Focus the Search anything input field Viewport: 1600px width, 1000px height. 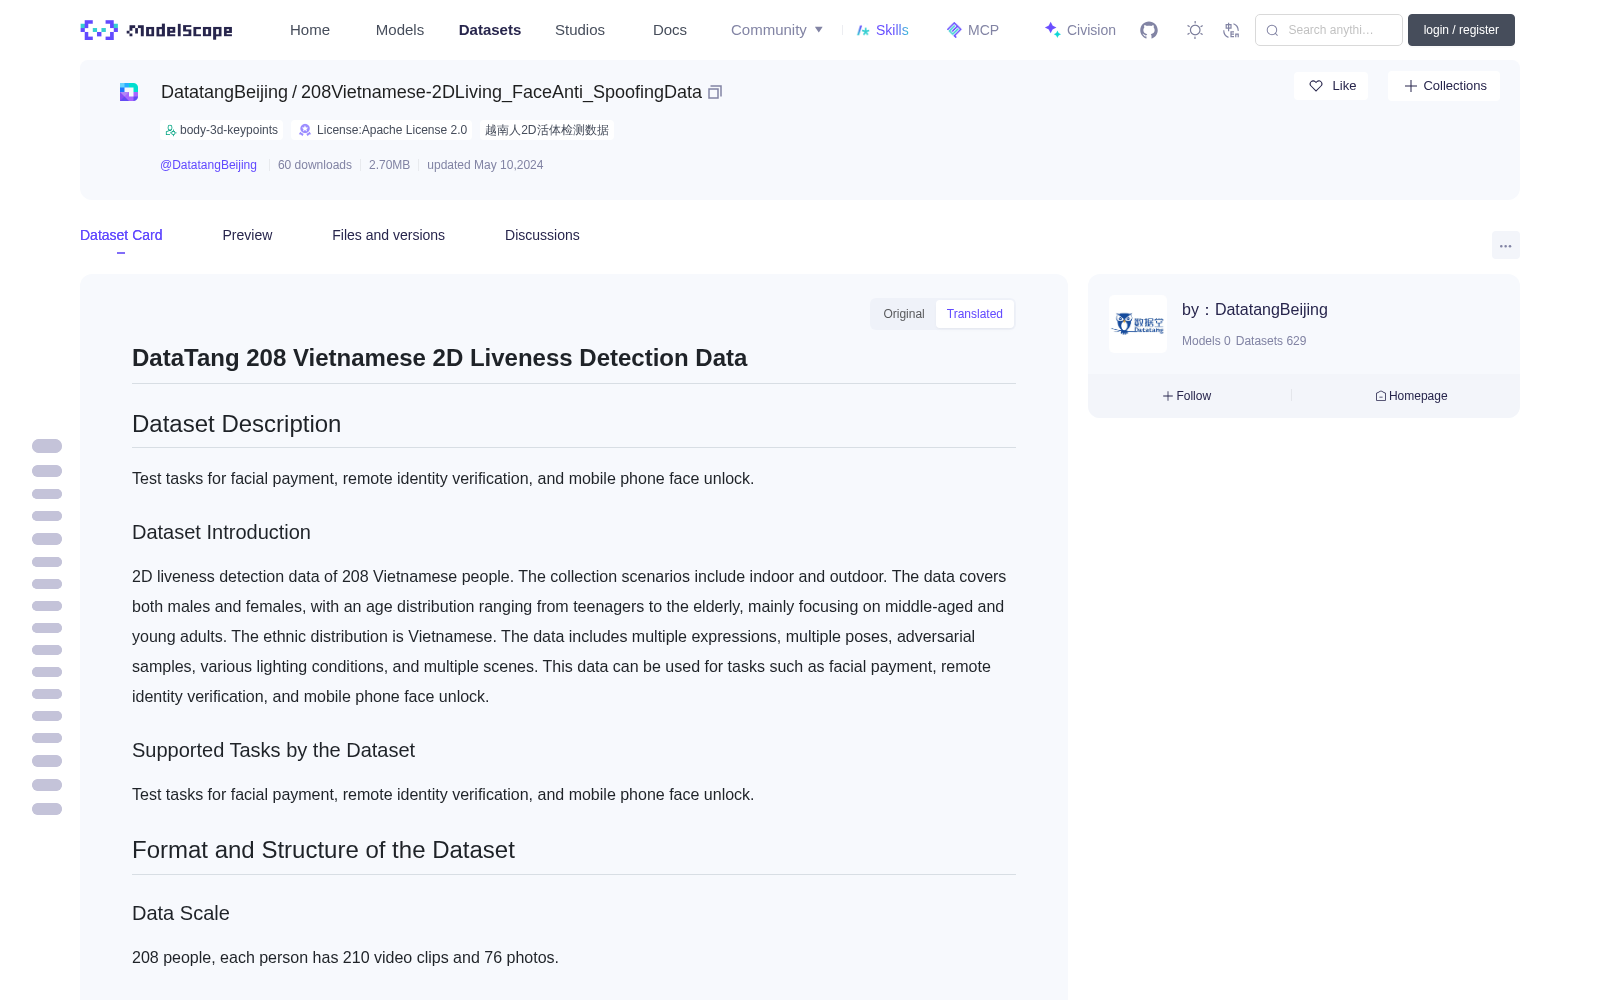pos(1329,30)
